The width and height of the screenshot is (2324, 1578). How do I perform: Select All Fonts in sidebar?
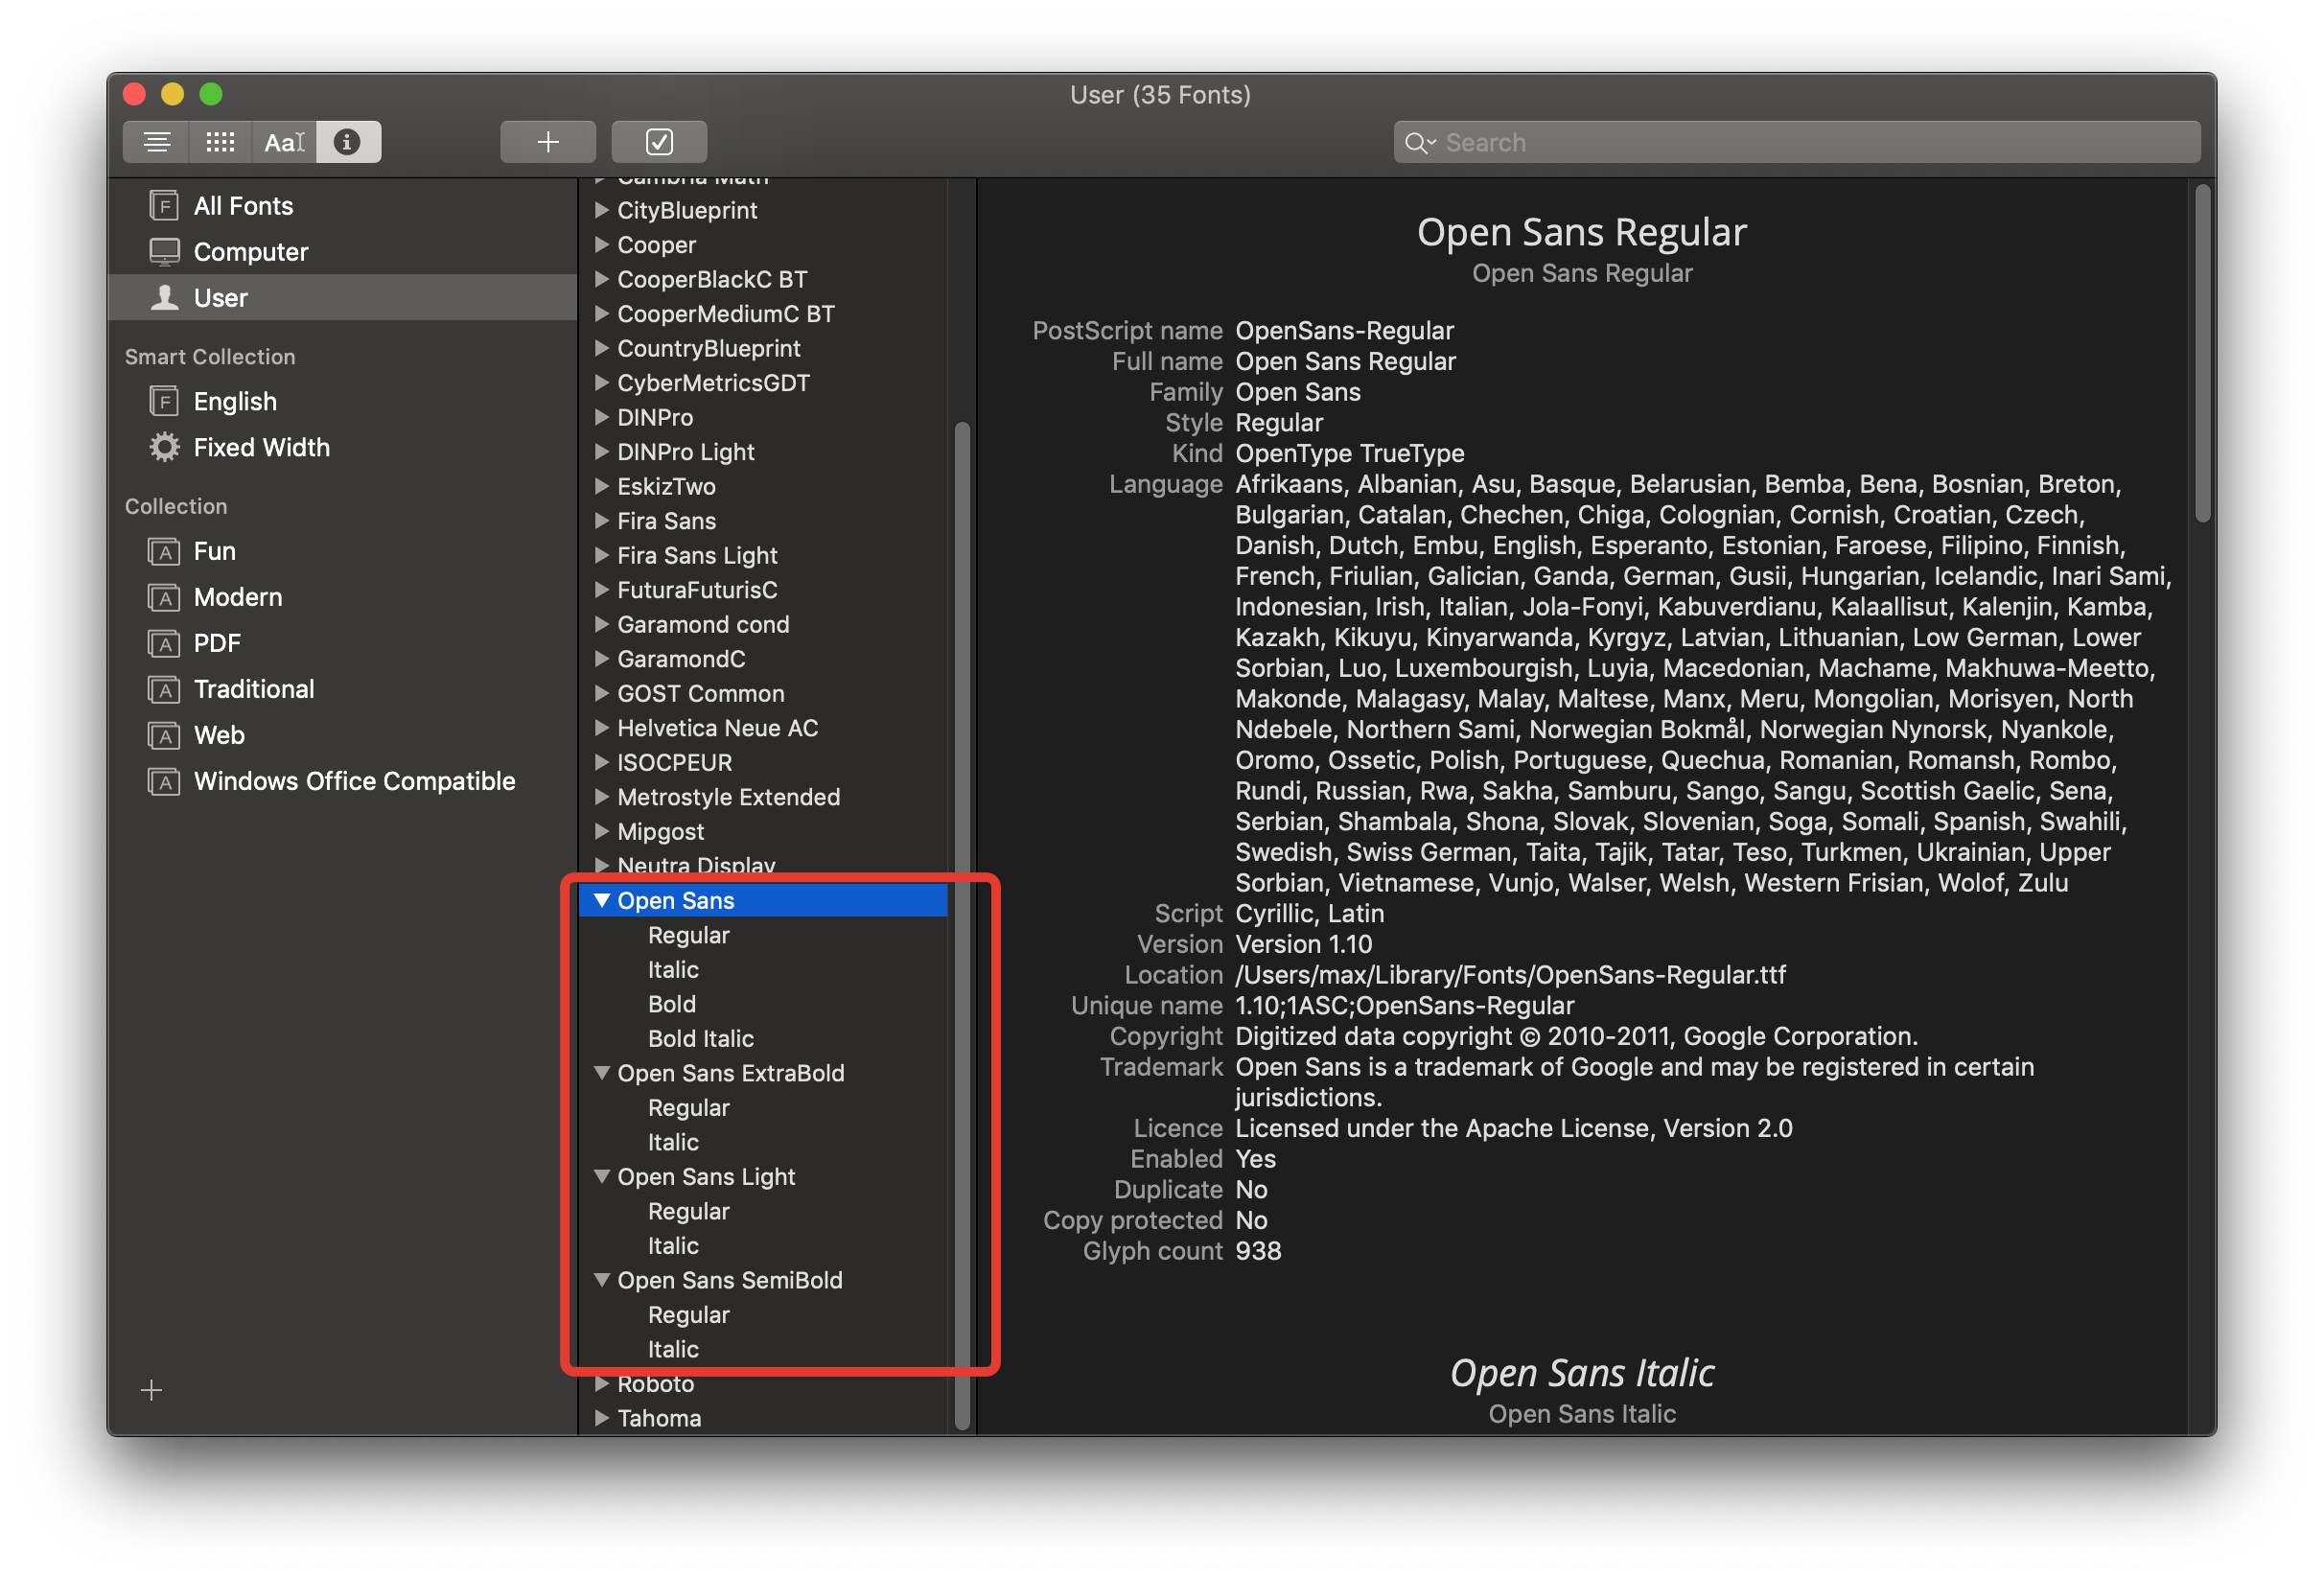[243, 206]
